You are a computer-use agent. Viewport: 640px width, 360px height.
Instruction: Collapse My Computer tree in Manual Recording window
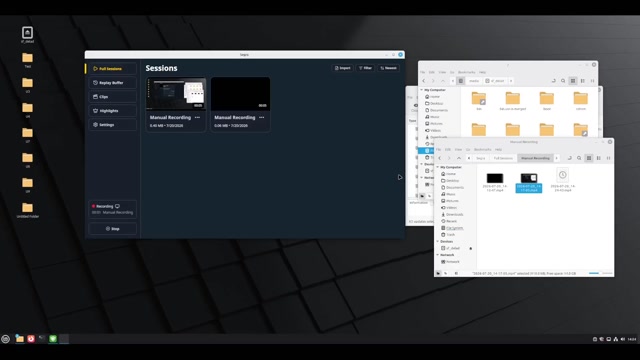(x=438, y=167)
